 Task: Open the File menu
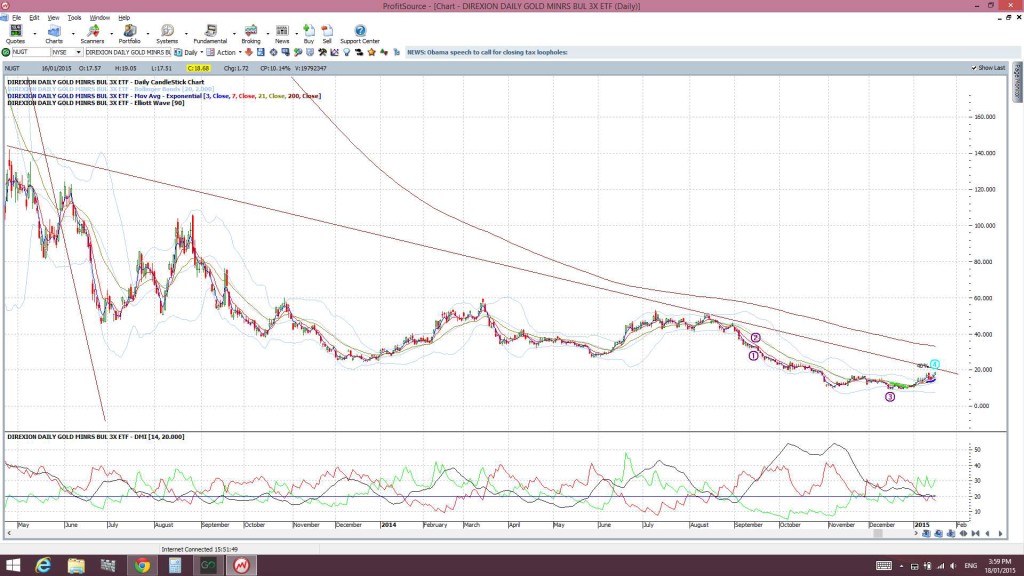click(16, 18)
